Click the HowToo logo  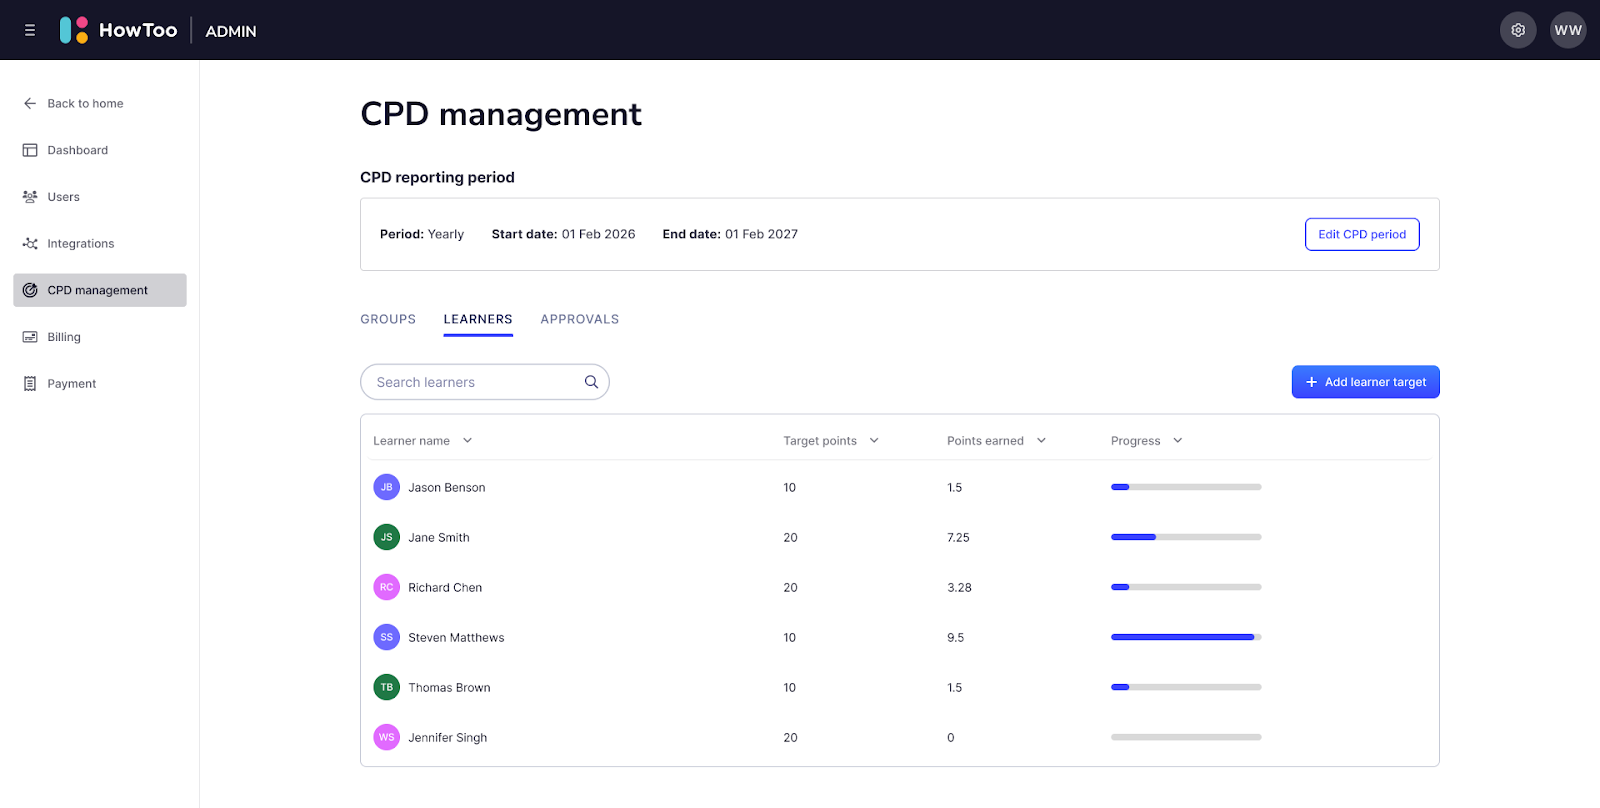119,30
